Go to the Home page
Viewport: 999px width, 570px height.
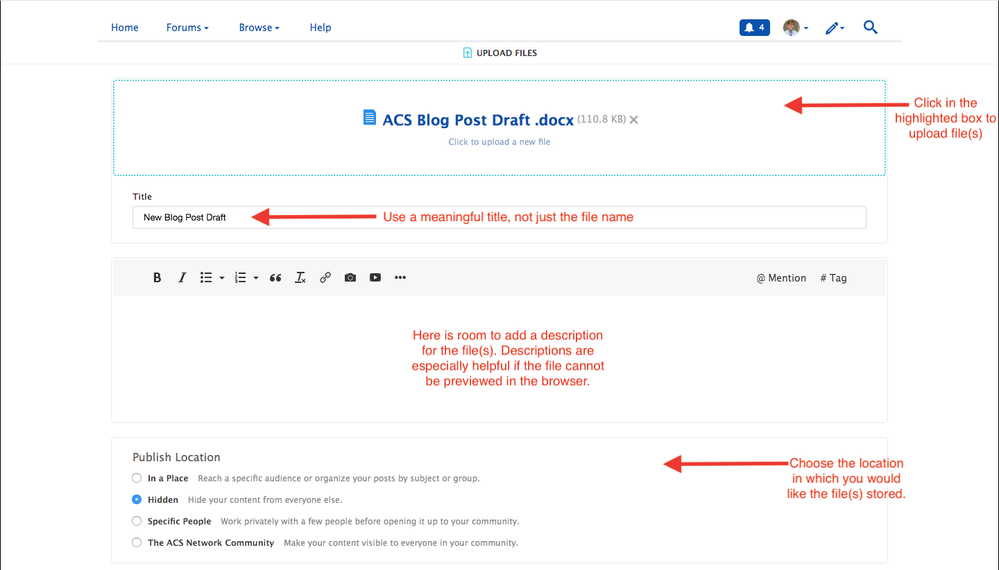coord(125,28)
